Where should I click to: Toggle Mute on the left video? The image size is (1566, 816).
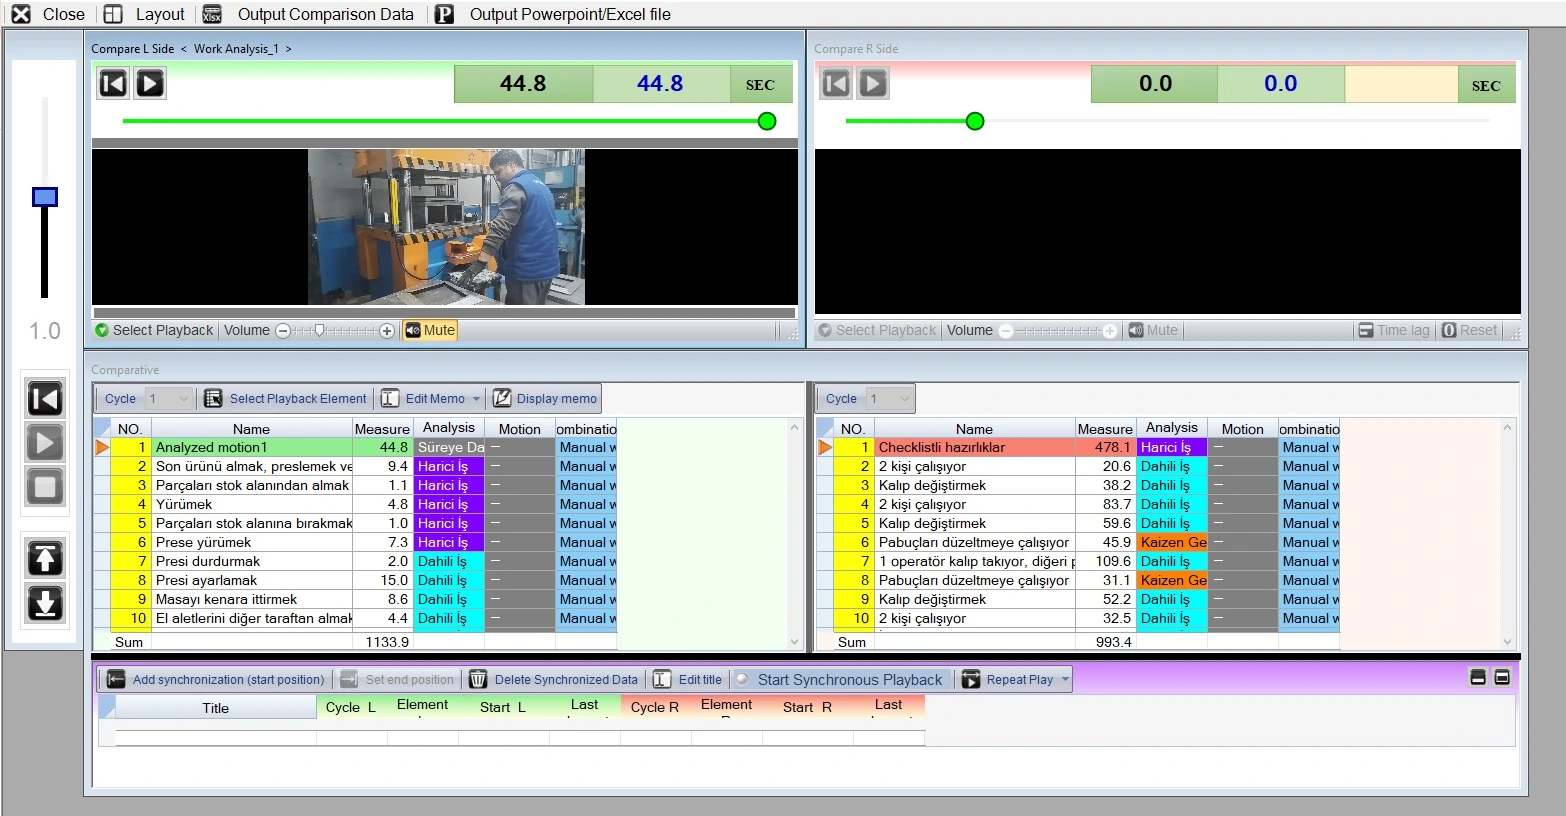[430, 331]
